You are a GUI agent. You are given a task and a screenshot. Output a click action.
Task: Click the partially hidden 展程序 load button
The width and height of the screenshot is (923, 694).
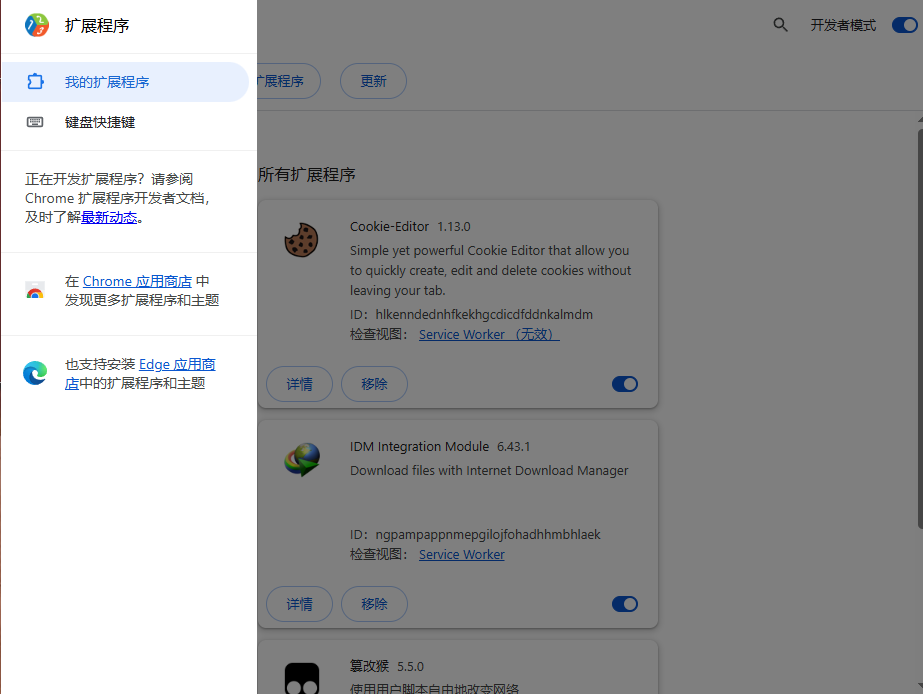[x=288, y=81]
